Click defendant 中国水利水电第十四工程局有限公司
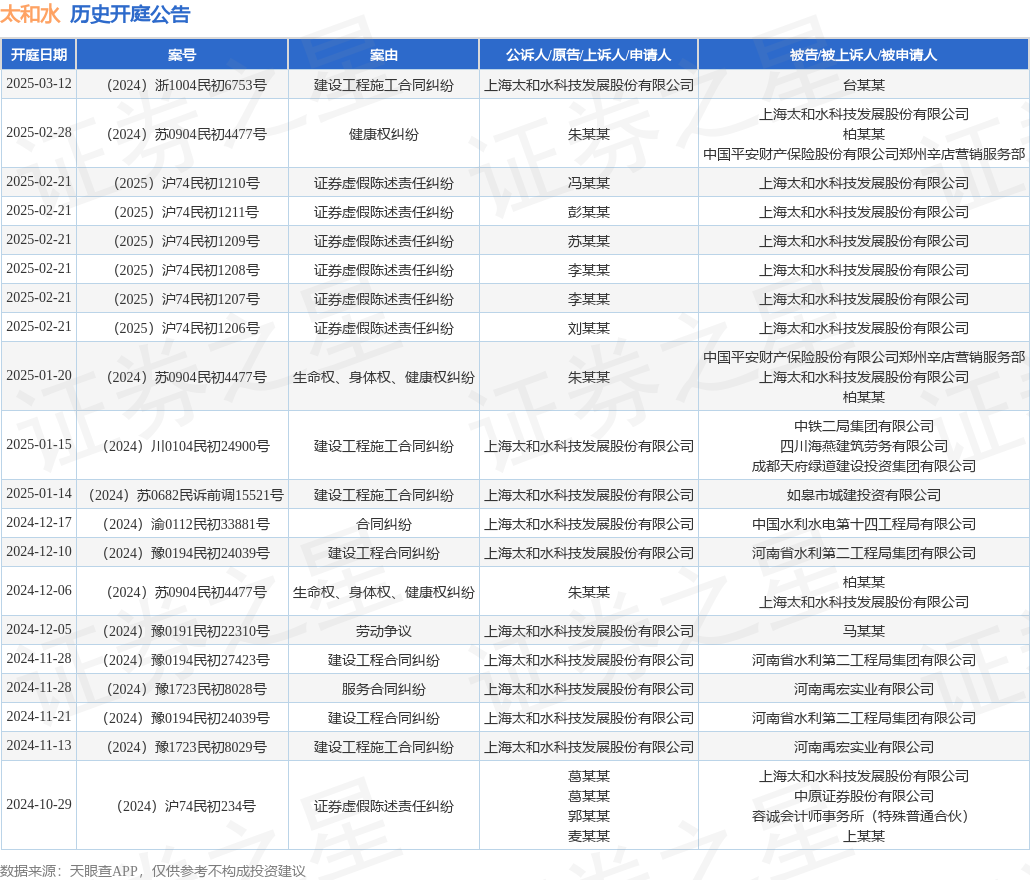1030x880 pixels. click(864, 524)
